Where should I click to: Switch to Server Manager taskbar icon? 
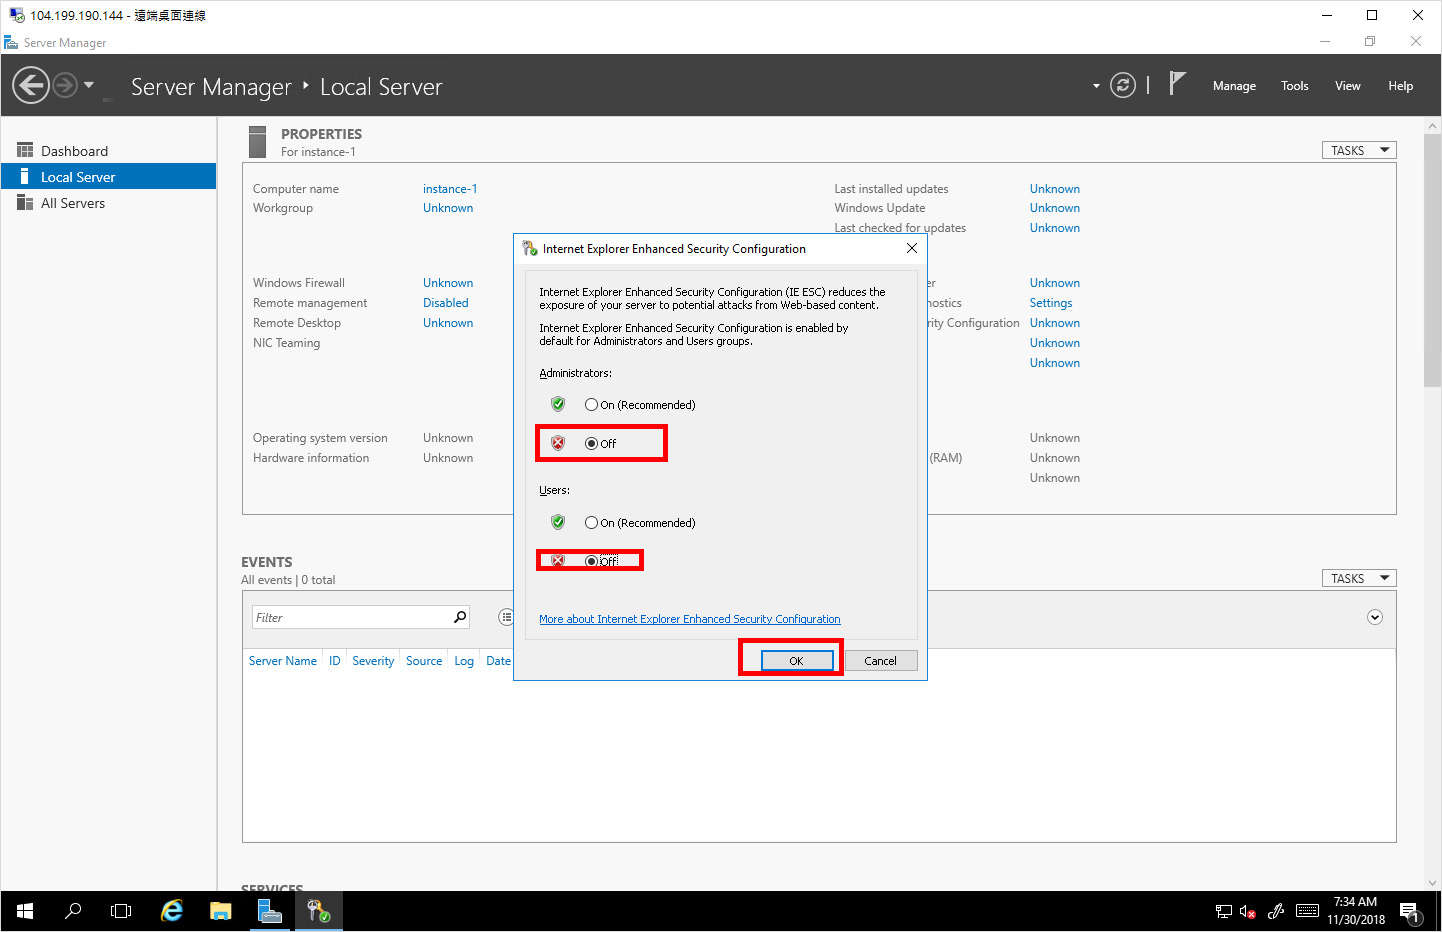[270, 911]
